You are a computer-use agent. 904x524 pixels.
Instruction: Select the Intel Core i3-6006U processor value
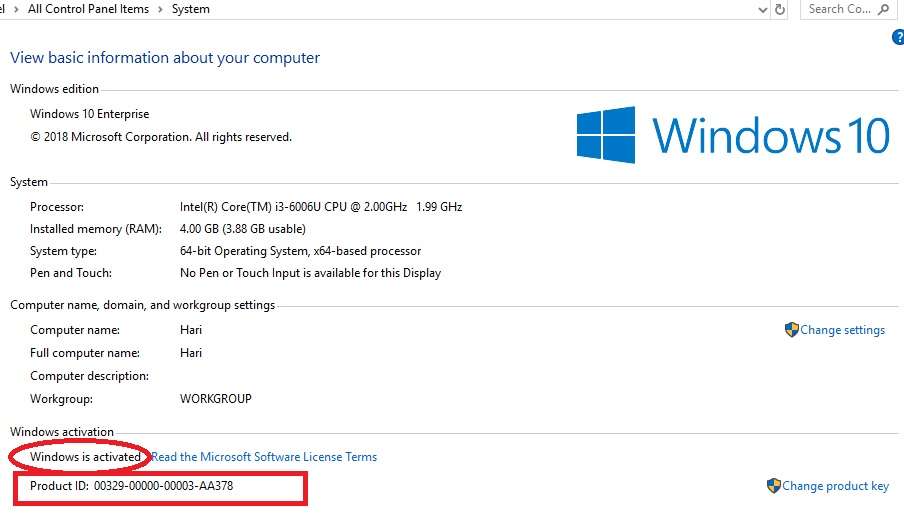[x=321, y=207]
